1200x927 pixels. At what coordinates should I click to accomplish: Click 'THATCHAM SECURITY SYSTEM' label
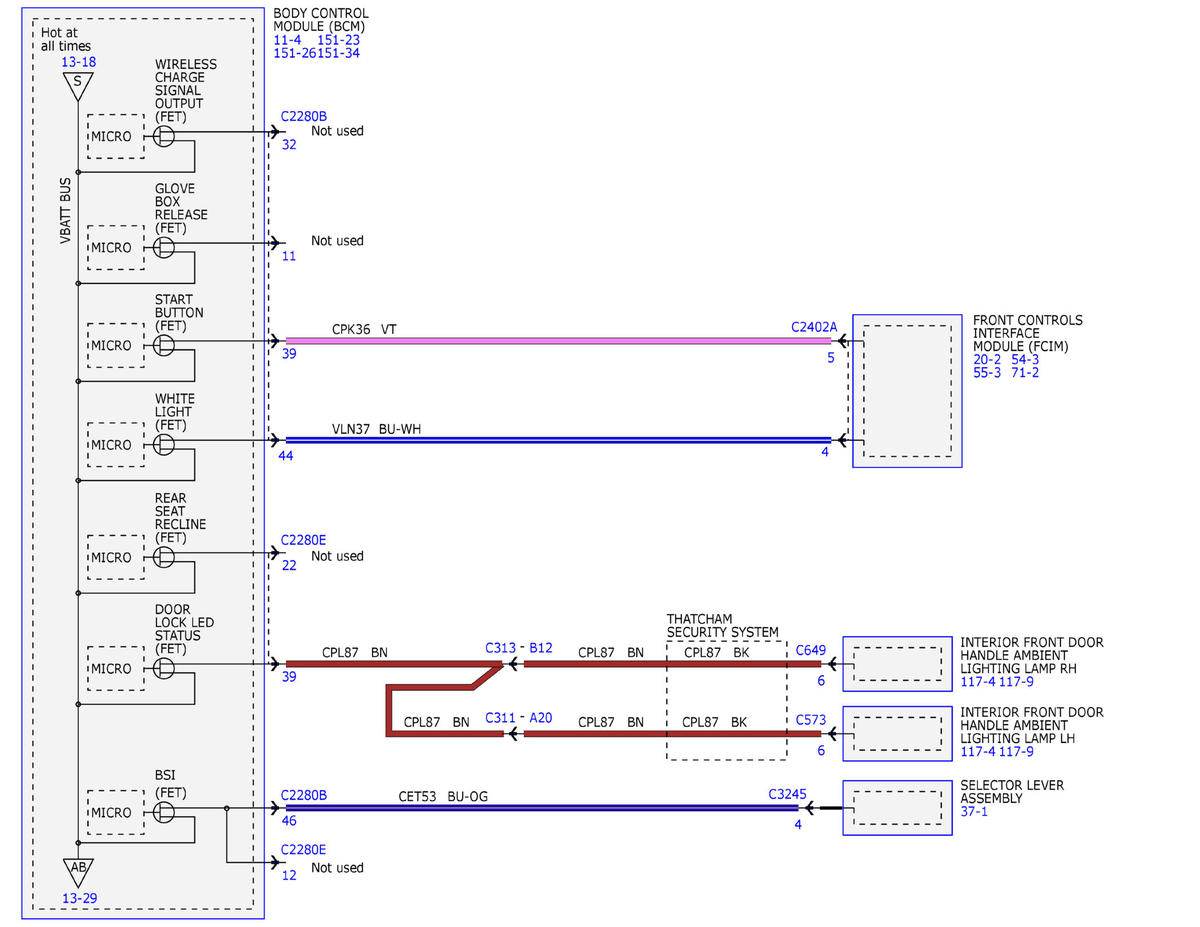coord(723,626)
